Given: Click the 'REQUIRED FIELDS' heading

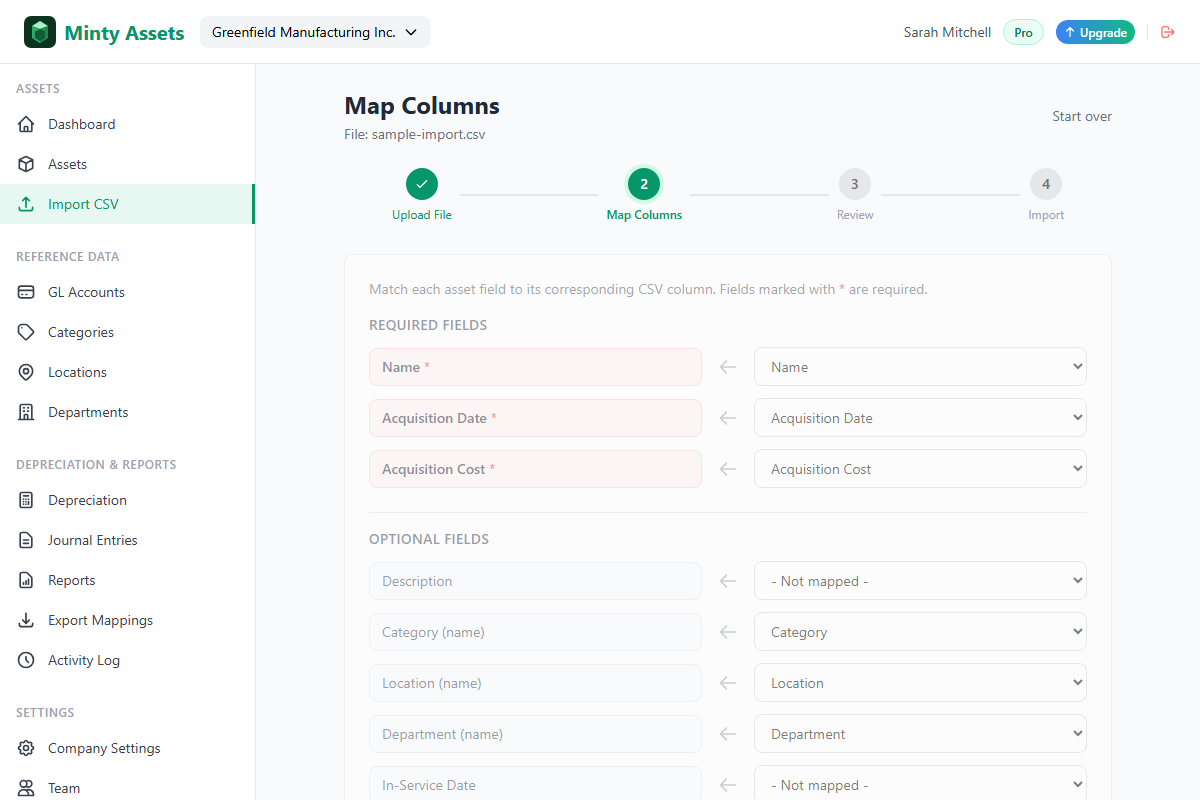Looking at the screenshot, I should tap(428, 325).
